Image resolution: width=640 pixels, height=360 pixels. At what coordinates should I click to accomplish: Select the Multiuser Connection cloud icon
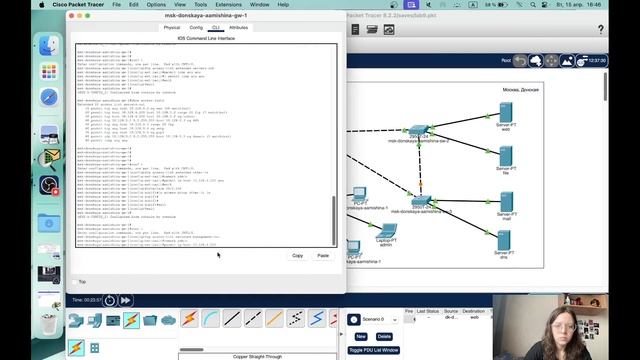coord(168,320)
